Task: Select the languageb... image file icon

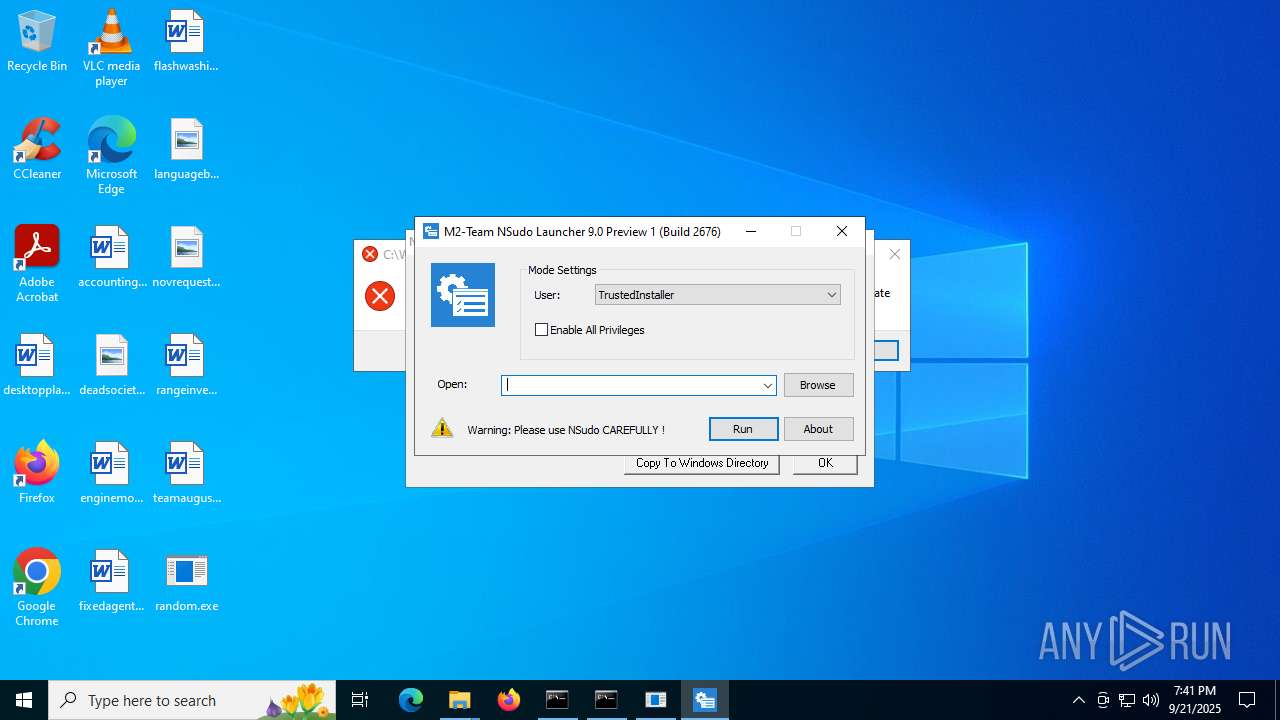Action: [x=186, y=150]
